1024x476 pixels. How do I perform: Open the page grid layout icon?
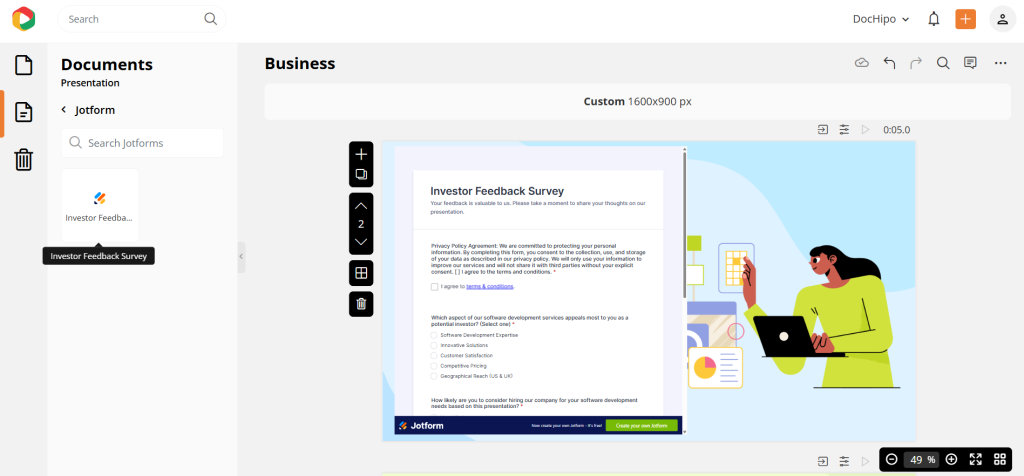[361, 272]
